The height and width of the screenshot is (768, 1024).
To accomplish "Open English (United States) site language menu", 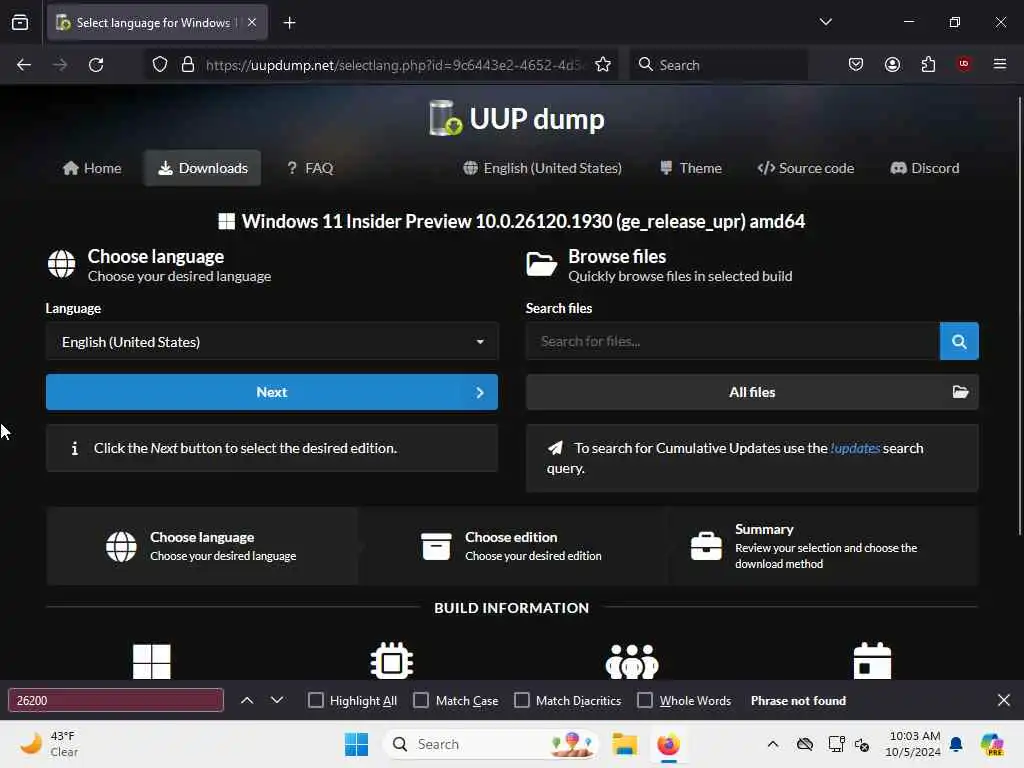I will 543,168.
